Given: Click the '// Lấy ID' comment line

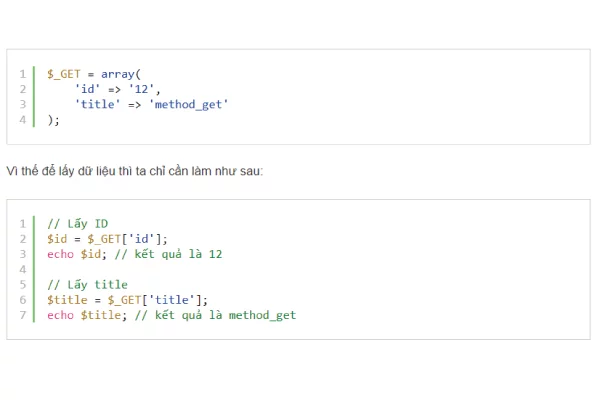Looking at the screenshot, I should click(78, 224).
